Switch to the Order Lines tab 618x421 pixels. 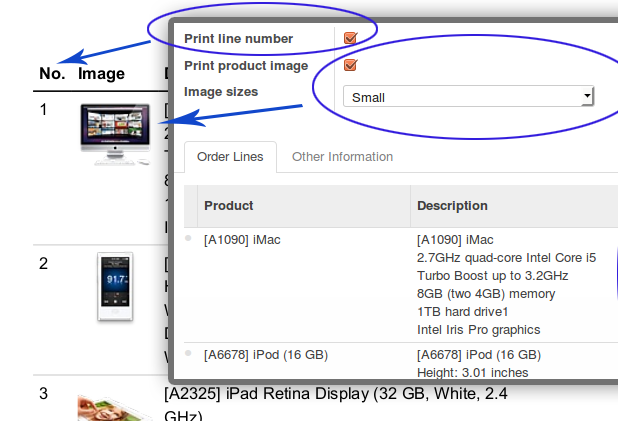[x=230, y=156]
